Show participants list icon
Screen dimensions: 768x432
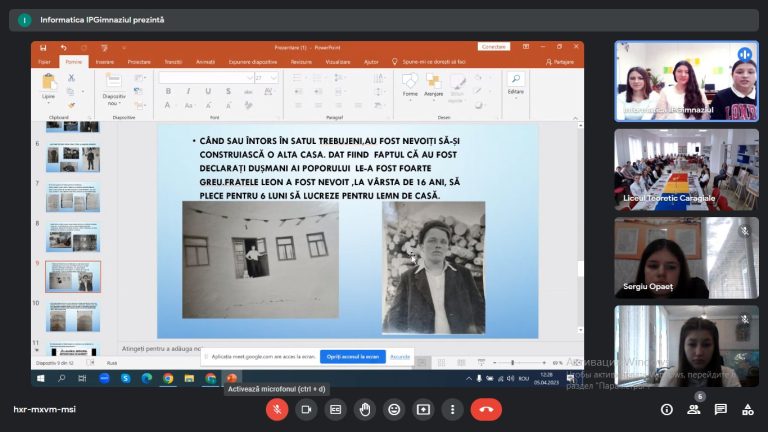(x=694, y=409)
